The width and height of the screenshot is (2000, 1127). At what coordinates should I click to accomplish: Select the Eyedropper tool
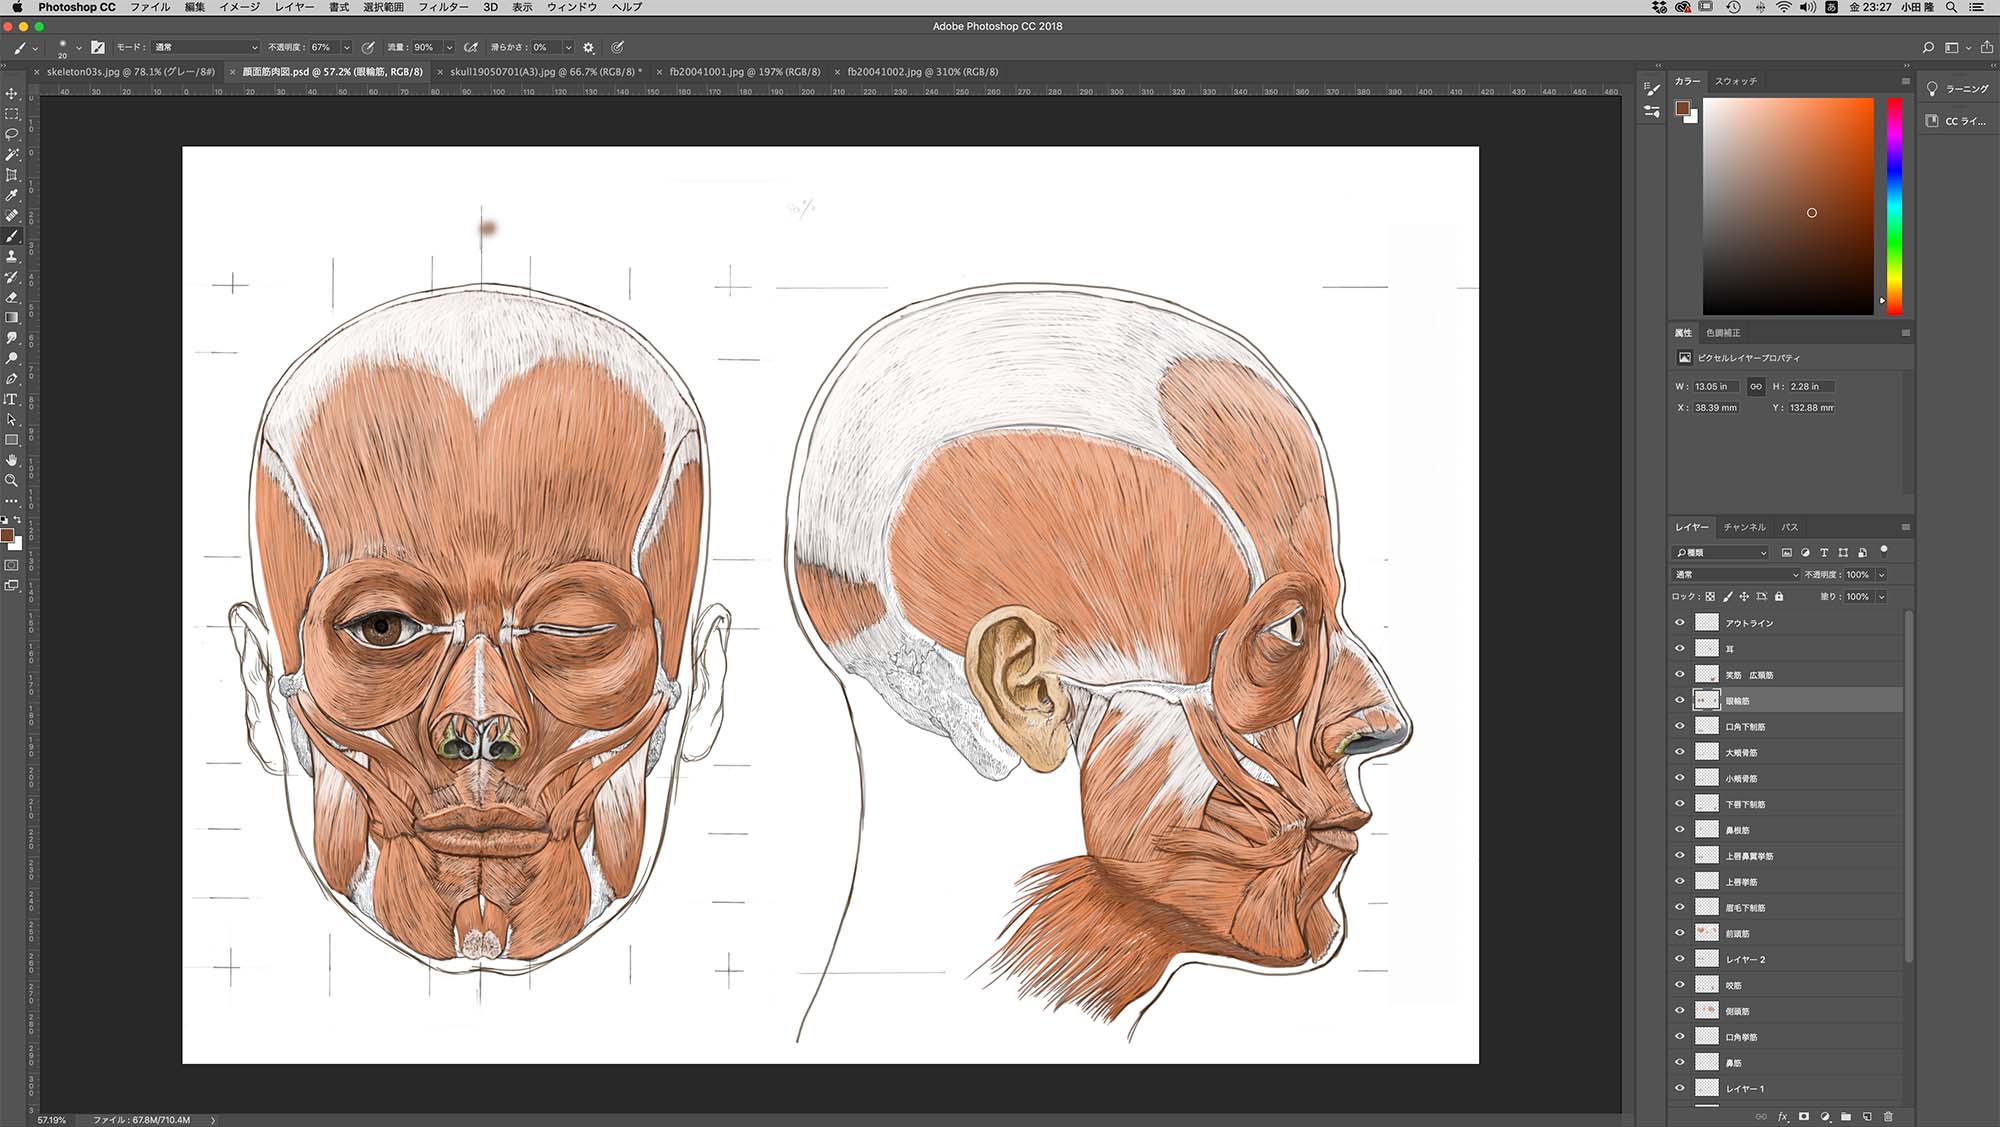pyautogui.click(x=12, y=195)
